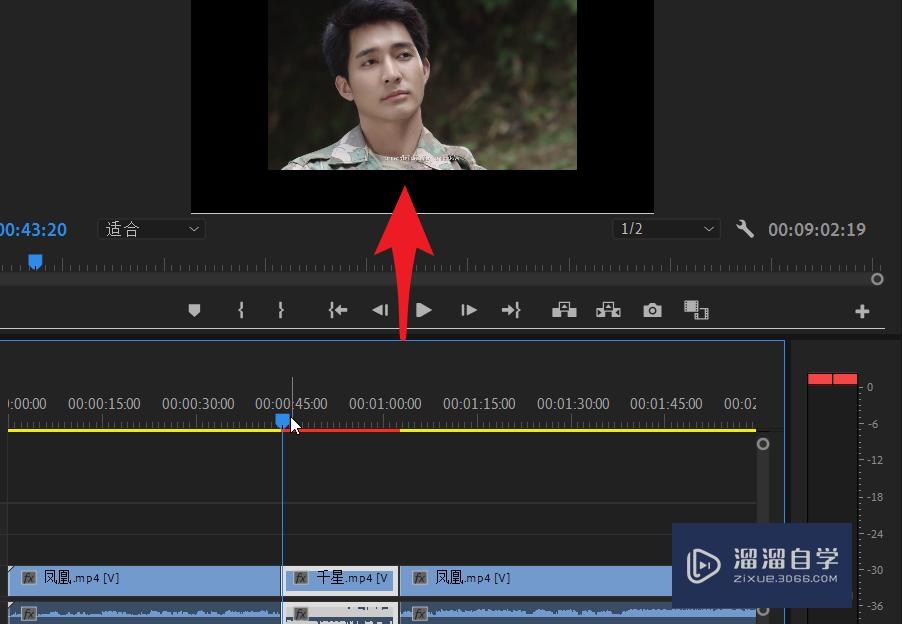Go to In point
This screenshot has width=902, height=624.
[338, 311]
